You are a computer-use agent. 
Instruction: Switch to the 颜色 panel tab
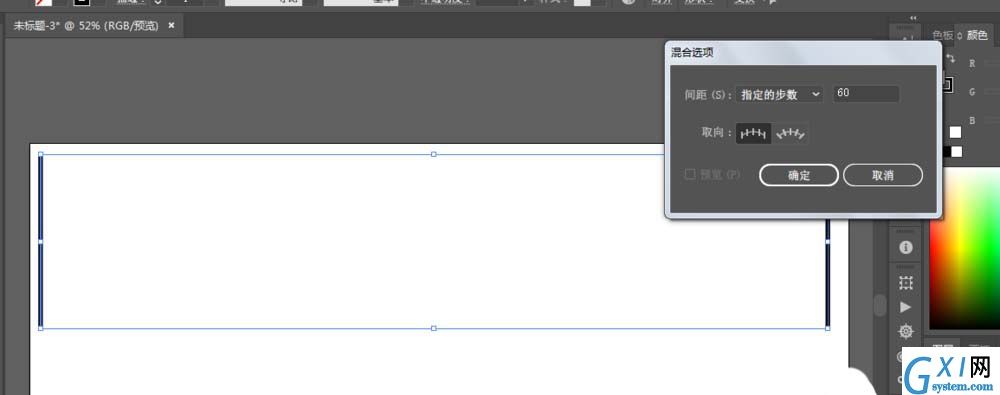tap(977, 36)
